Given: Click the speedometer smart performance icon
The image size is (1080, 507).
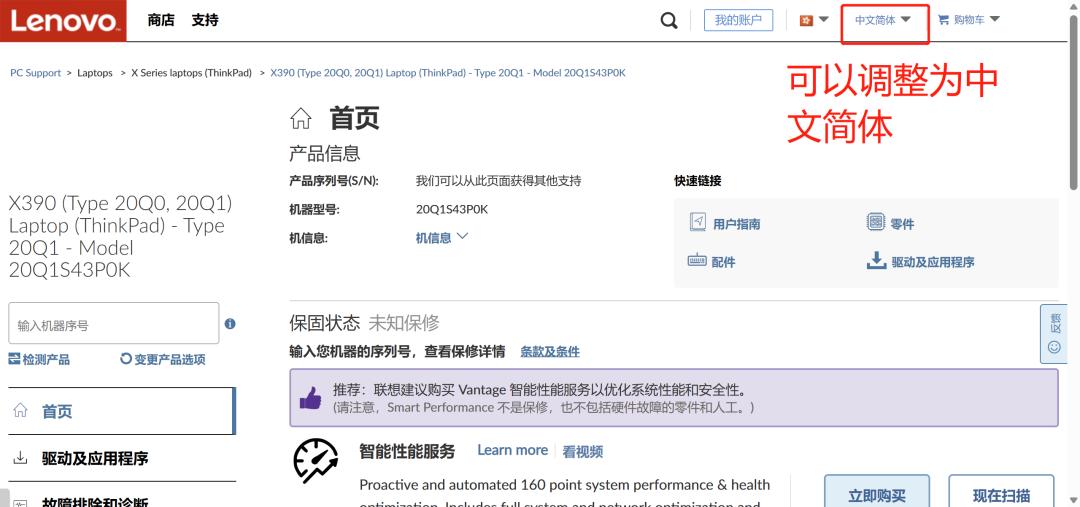Looking at the screenshot, I should coord(316,460).
